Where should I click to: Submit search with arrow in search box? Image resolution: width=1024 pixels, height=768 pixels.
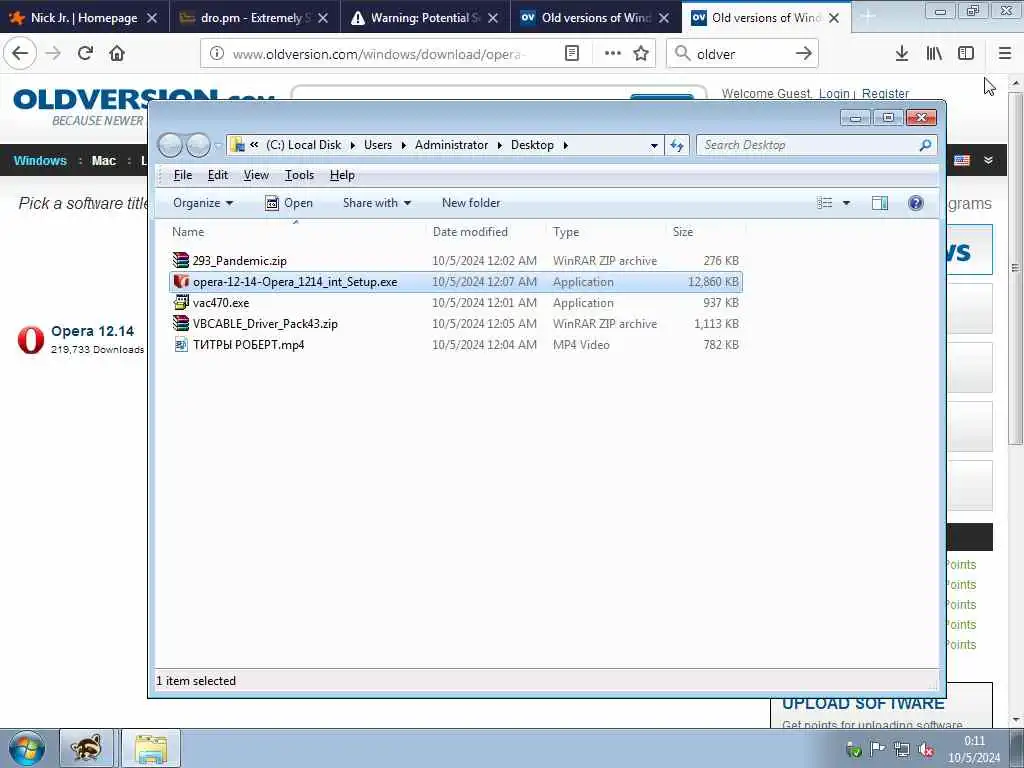click(803, 54)
